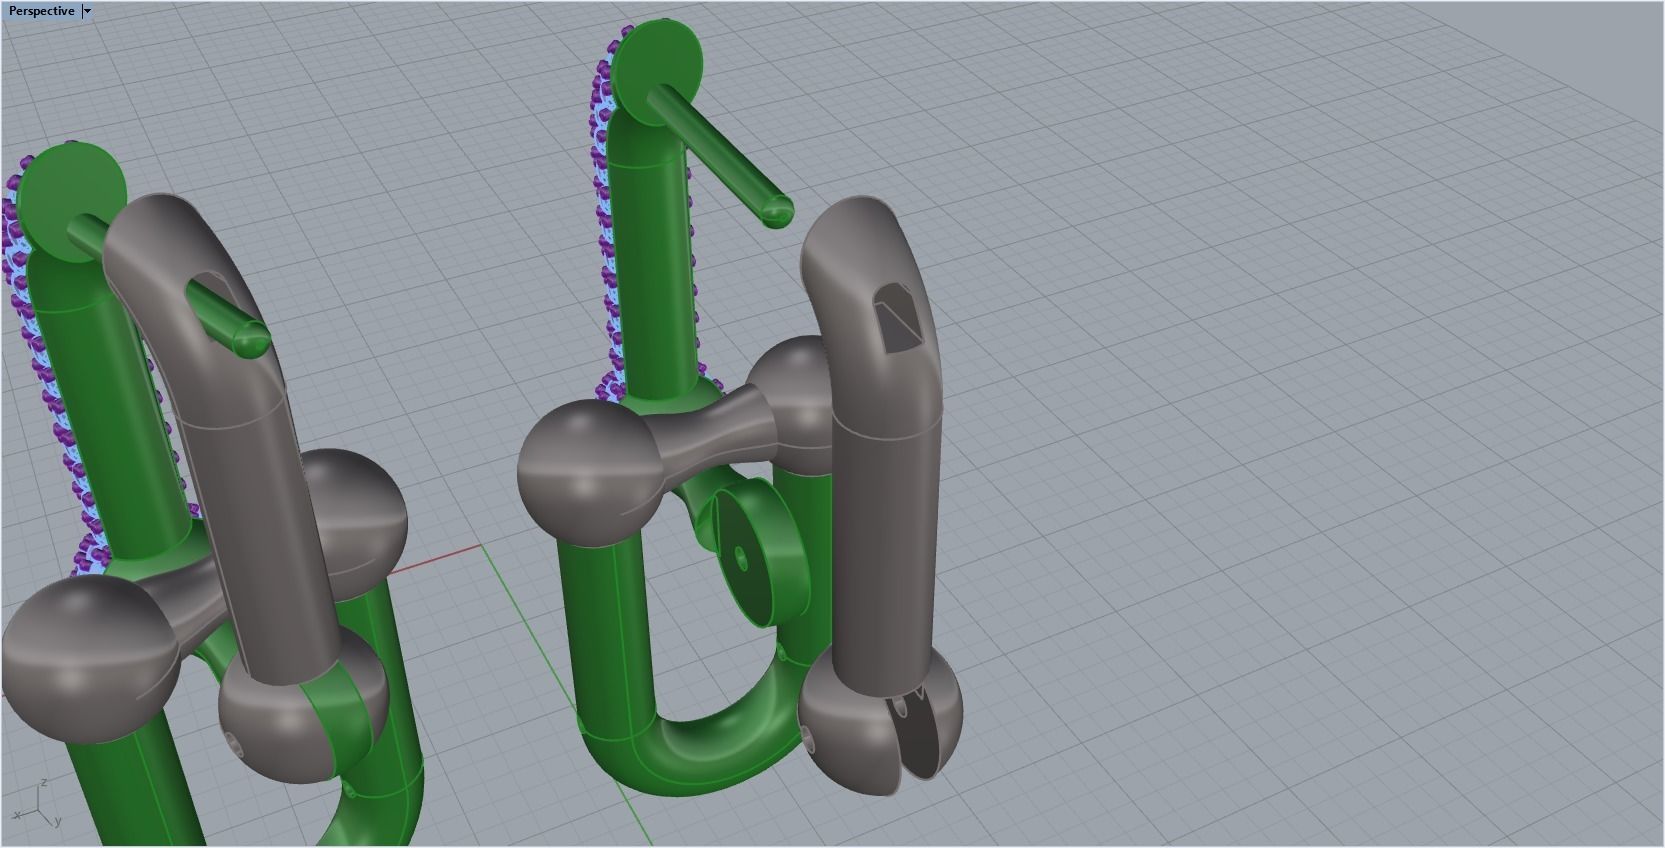Click the world axis icon in viewport corner
The image size is (1665, 848).
[x=36, y=805]
